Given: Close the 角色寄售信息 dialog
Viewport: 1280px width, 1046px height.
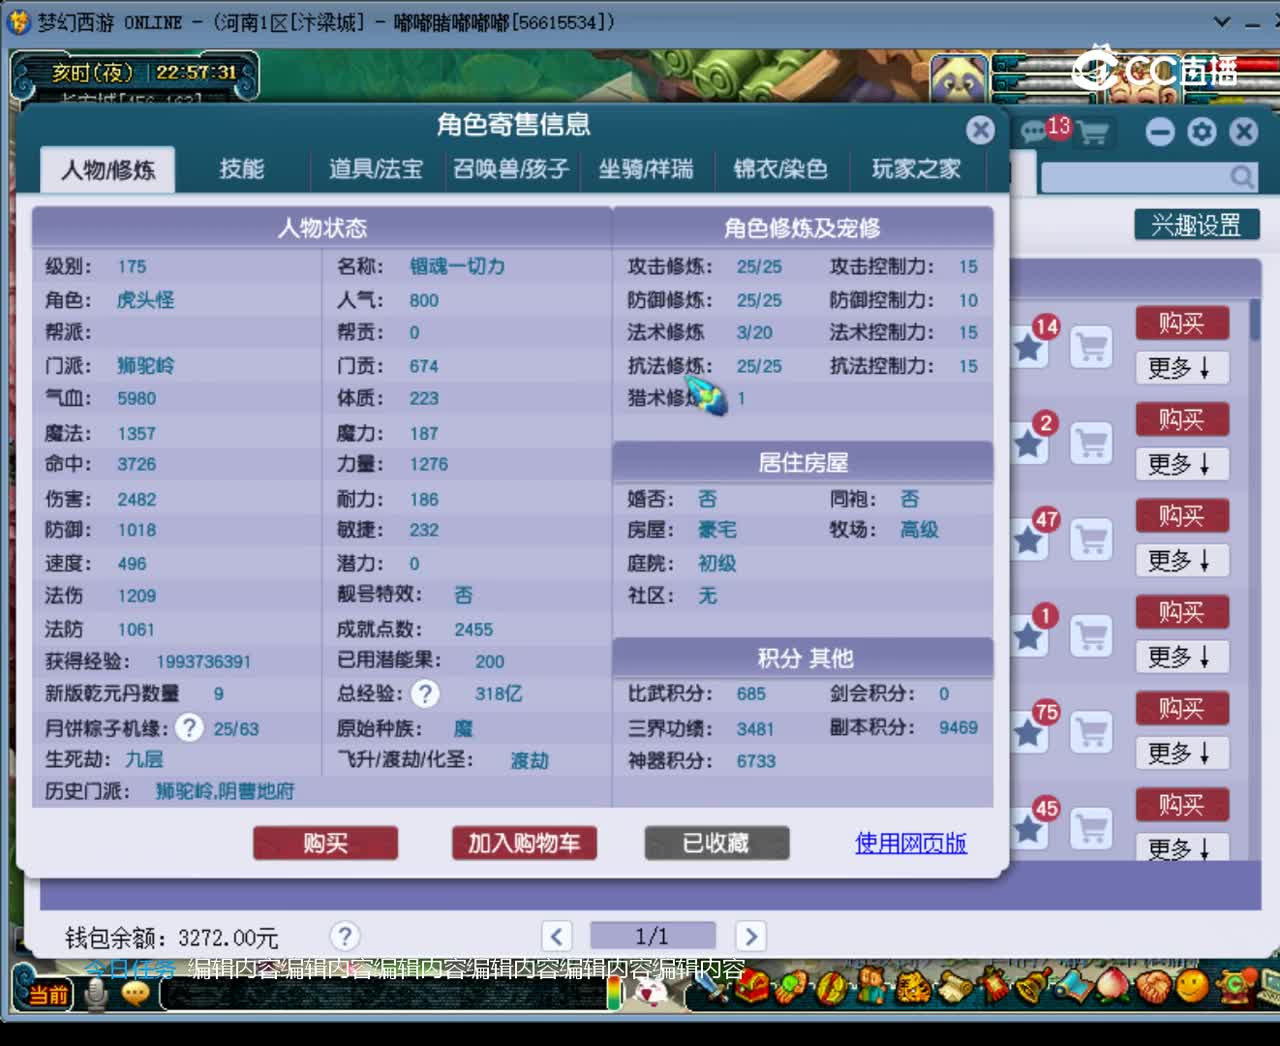Looking at the screenshot, I should (x=980, y=129).
